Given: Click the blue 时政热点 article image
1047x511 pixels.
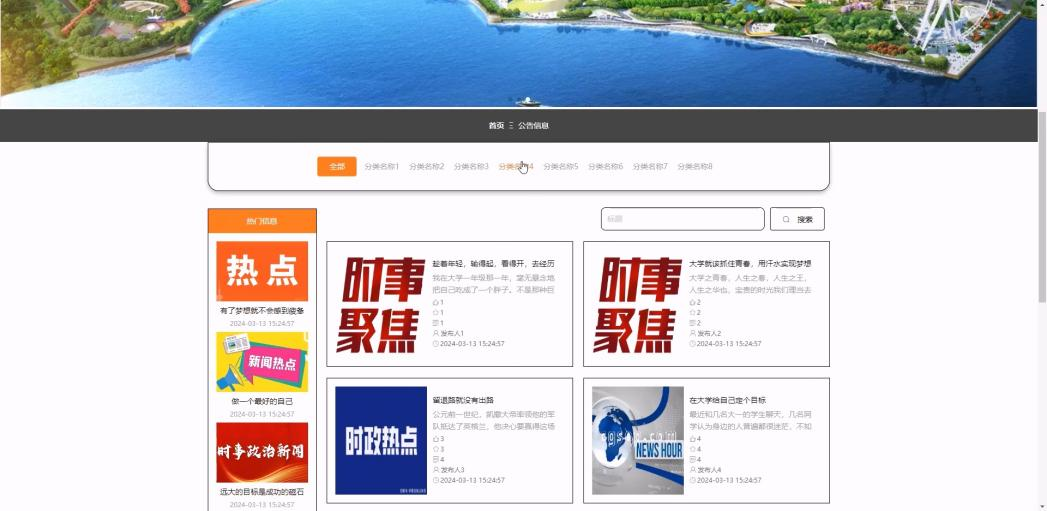Looking at the screenshot, I should coord(381,441).
